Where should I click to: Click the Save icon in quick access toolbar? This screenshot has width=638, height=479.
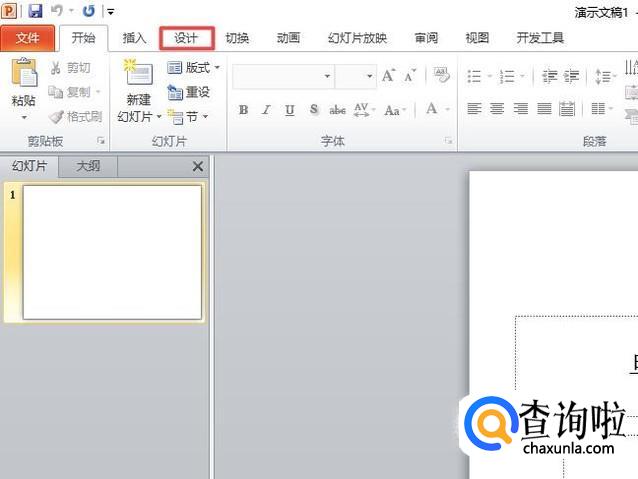[x=35, y=11]
